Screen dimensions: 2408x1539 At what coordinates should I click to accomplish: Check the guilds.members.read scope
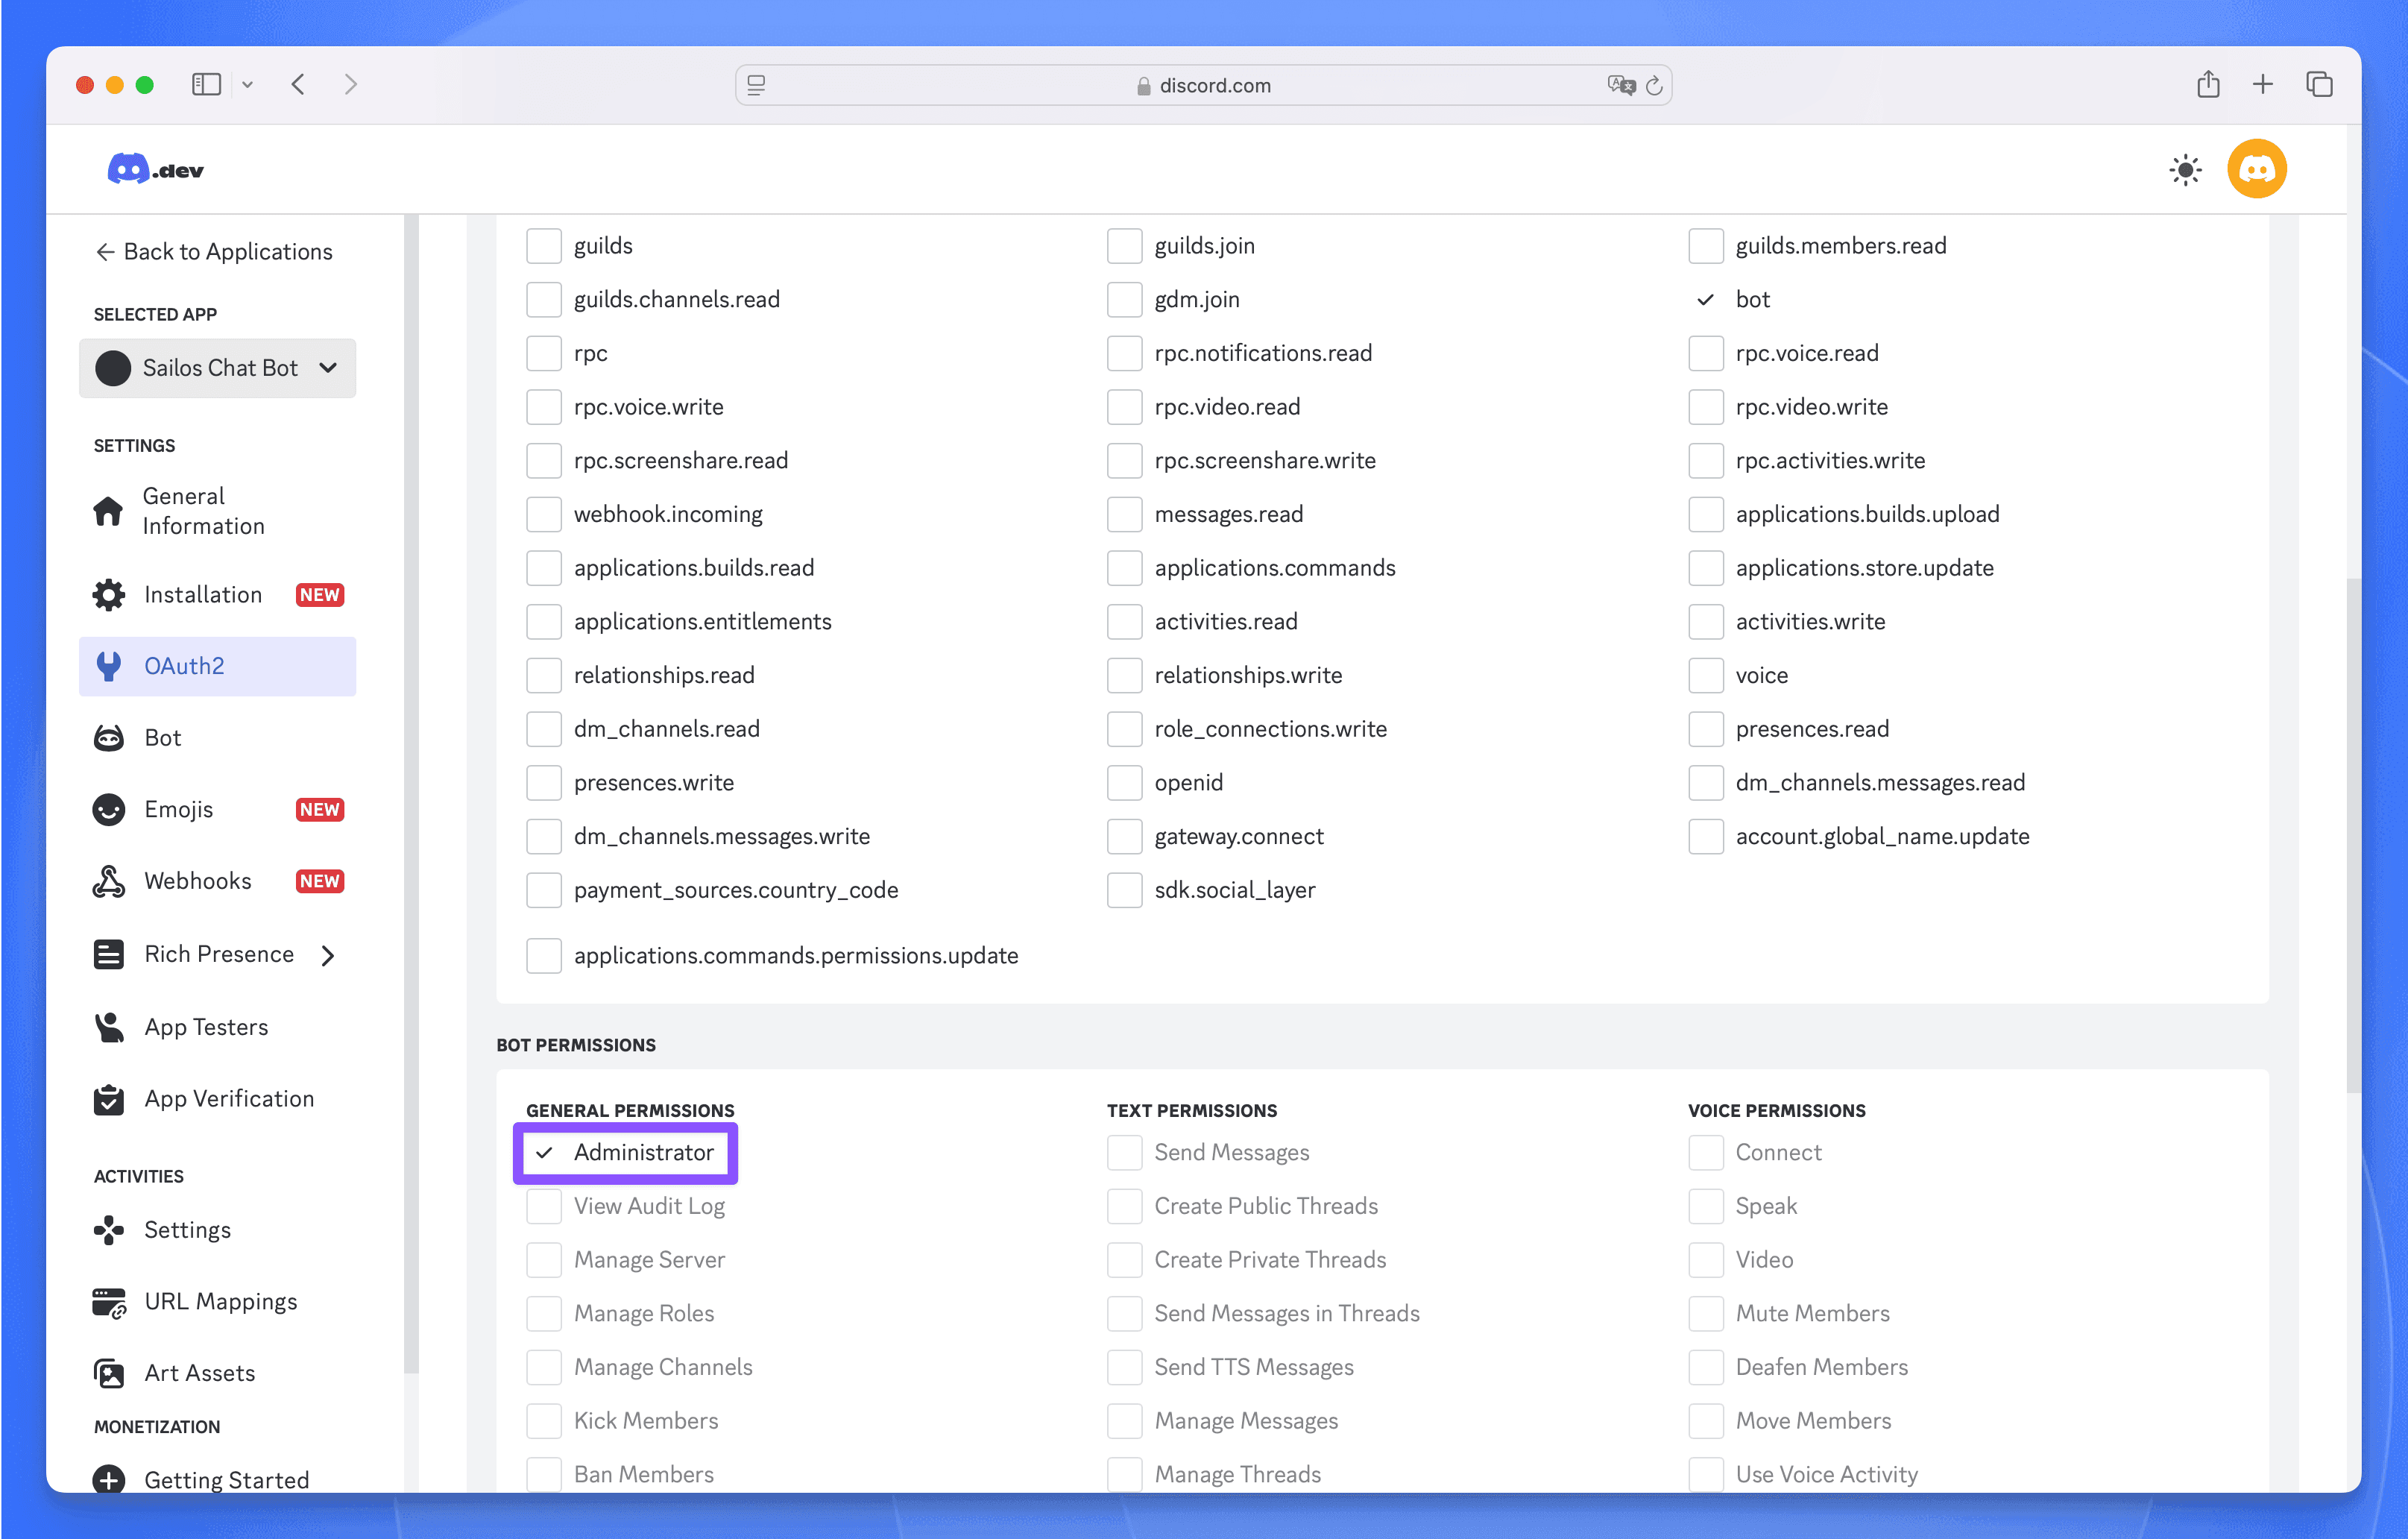pyautogui.click(x=1705, y=246)
